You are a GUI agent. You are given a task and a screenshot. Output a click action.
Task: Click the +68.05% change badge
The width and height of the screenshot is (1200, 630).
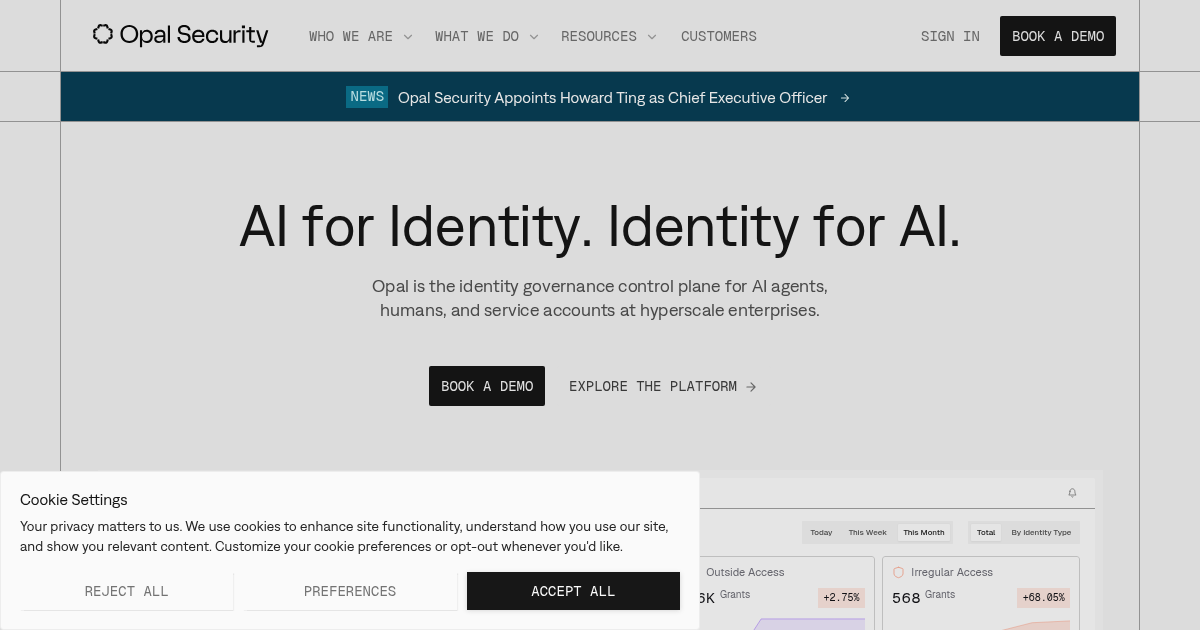[1043, 598]
